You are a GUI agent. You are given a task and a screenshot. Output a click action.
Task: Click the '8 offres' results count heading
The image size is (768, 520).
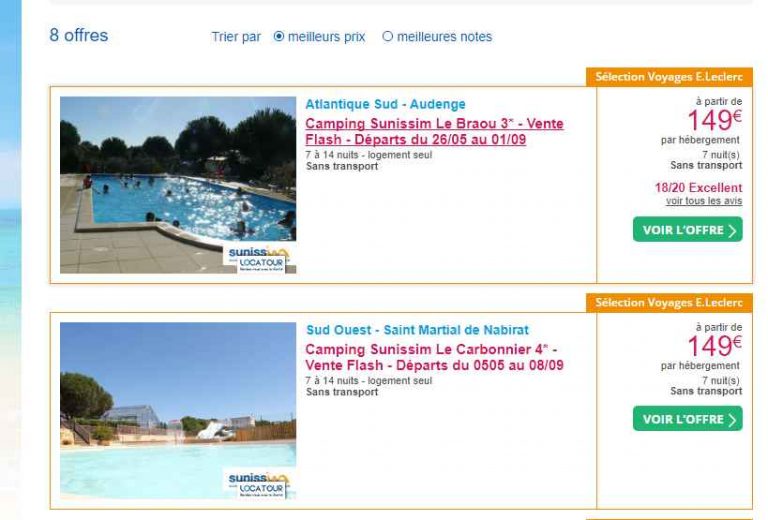click(x=79, y=36)
